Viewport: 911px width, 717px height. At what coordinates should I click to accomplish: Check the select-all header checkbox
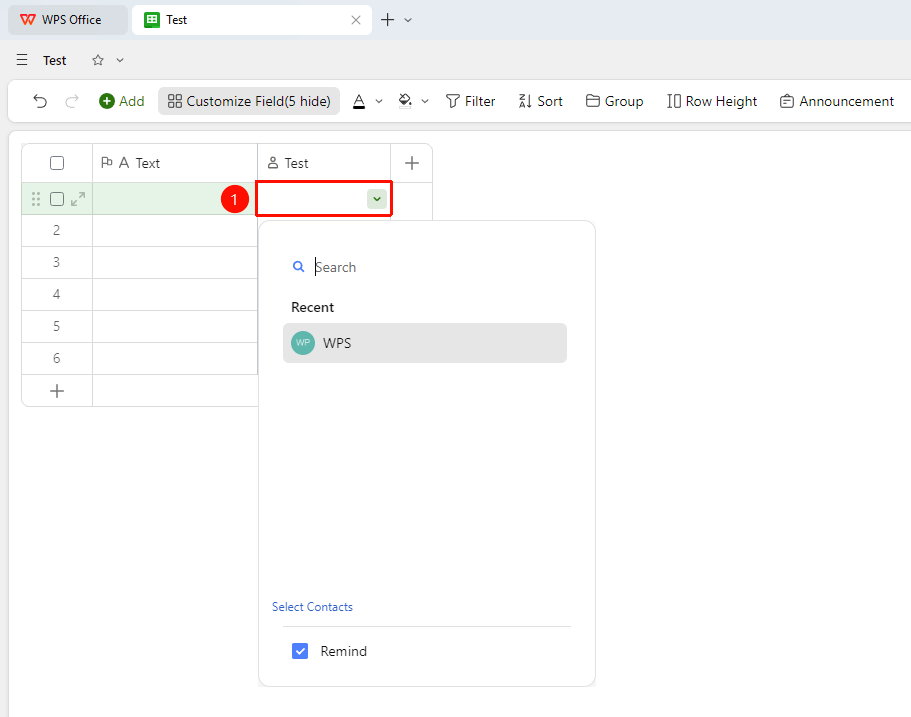(57, 163)
